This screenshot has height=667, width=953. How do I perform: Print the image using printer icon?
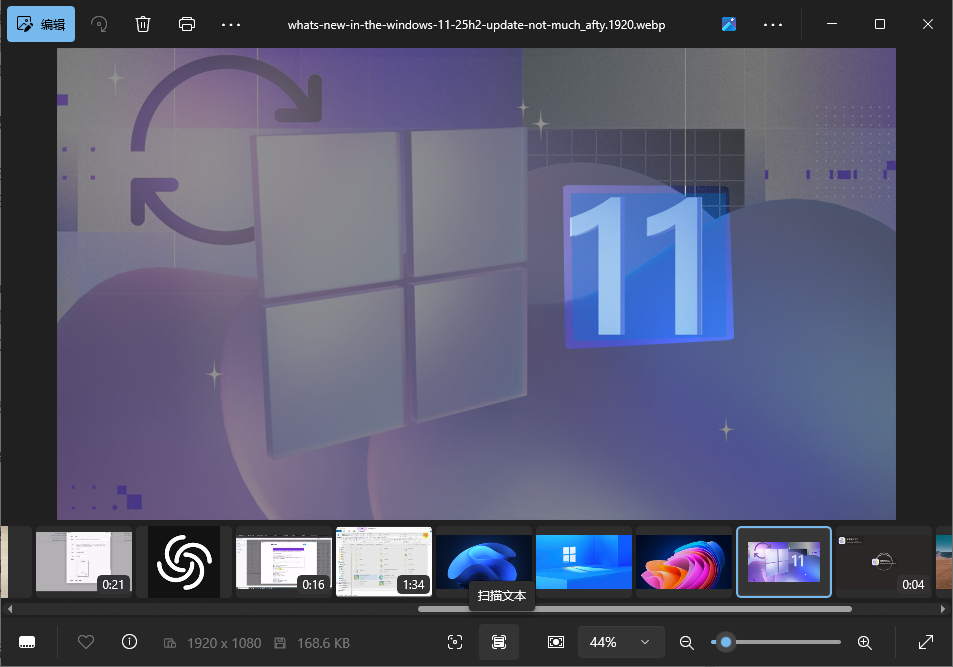click(x=187, y=24)
